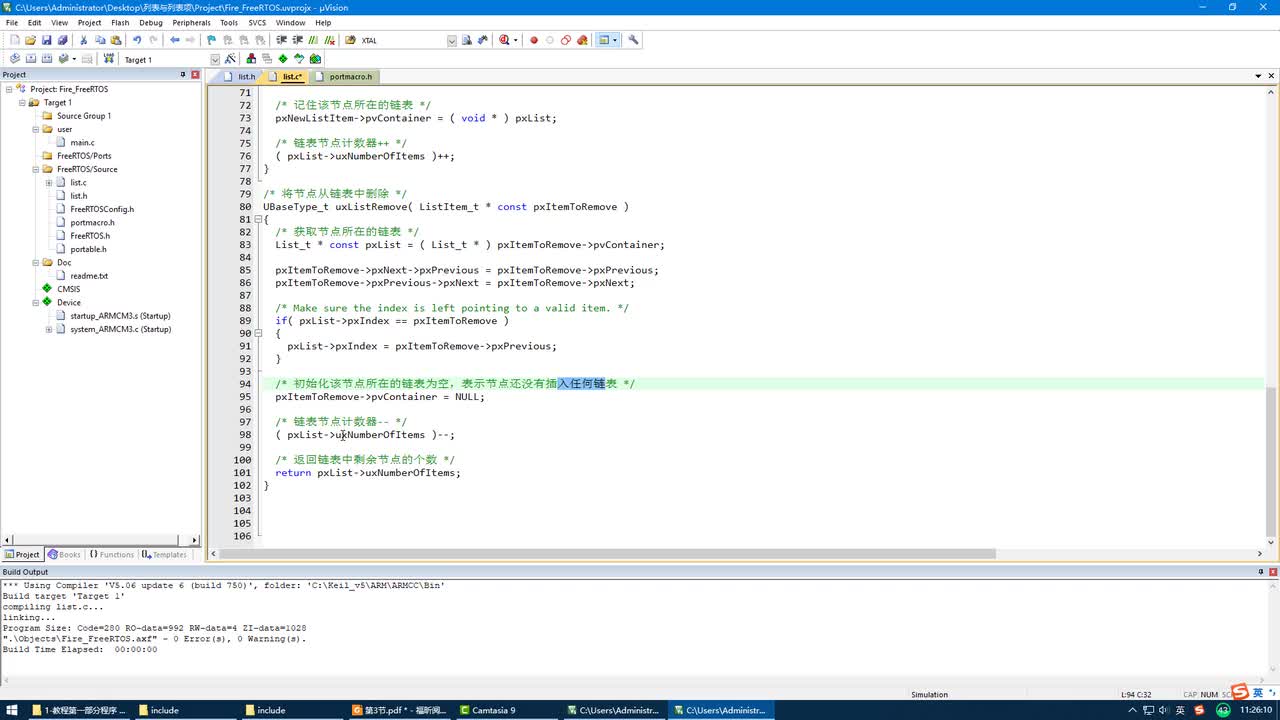
Task: Undo the last edit
Action: (137, 40)
